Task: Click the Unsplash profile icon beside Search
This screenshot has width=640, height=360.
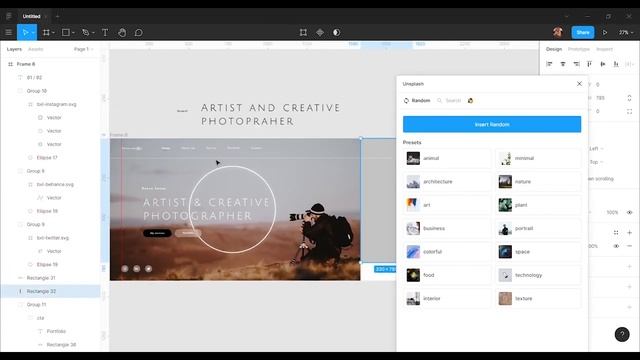Action: 470,100
